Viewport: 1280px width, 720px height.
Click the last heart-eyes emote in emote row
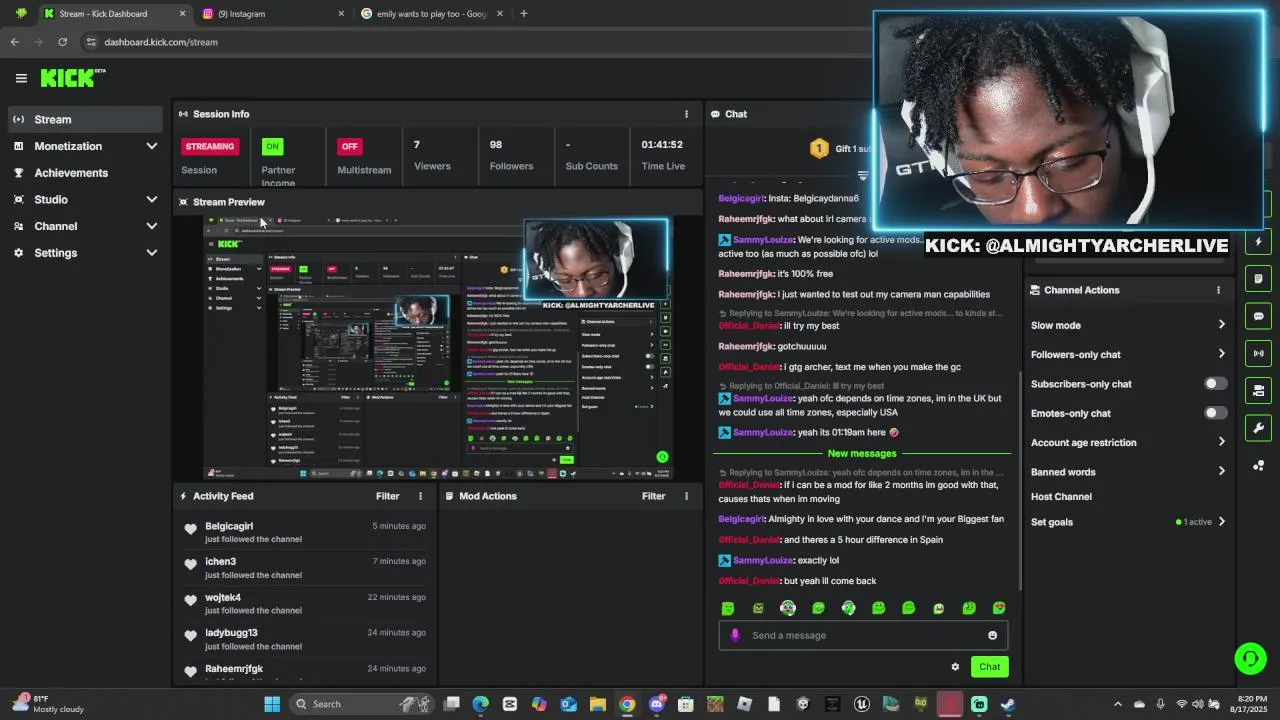click(999, 608)
